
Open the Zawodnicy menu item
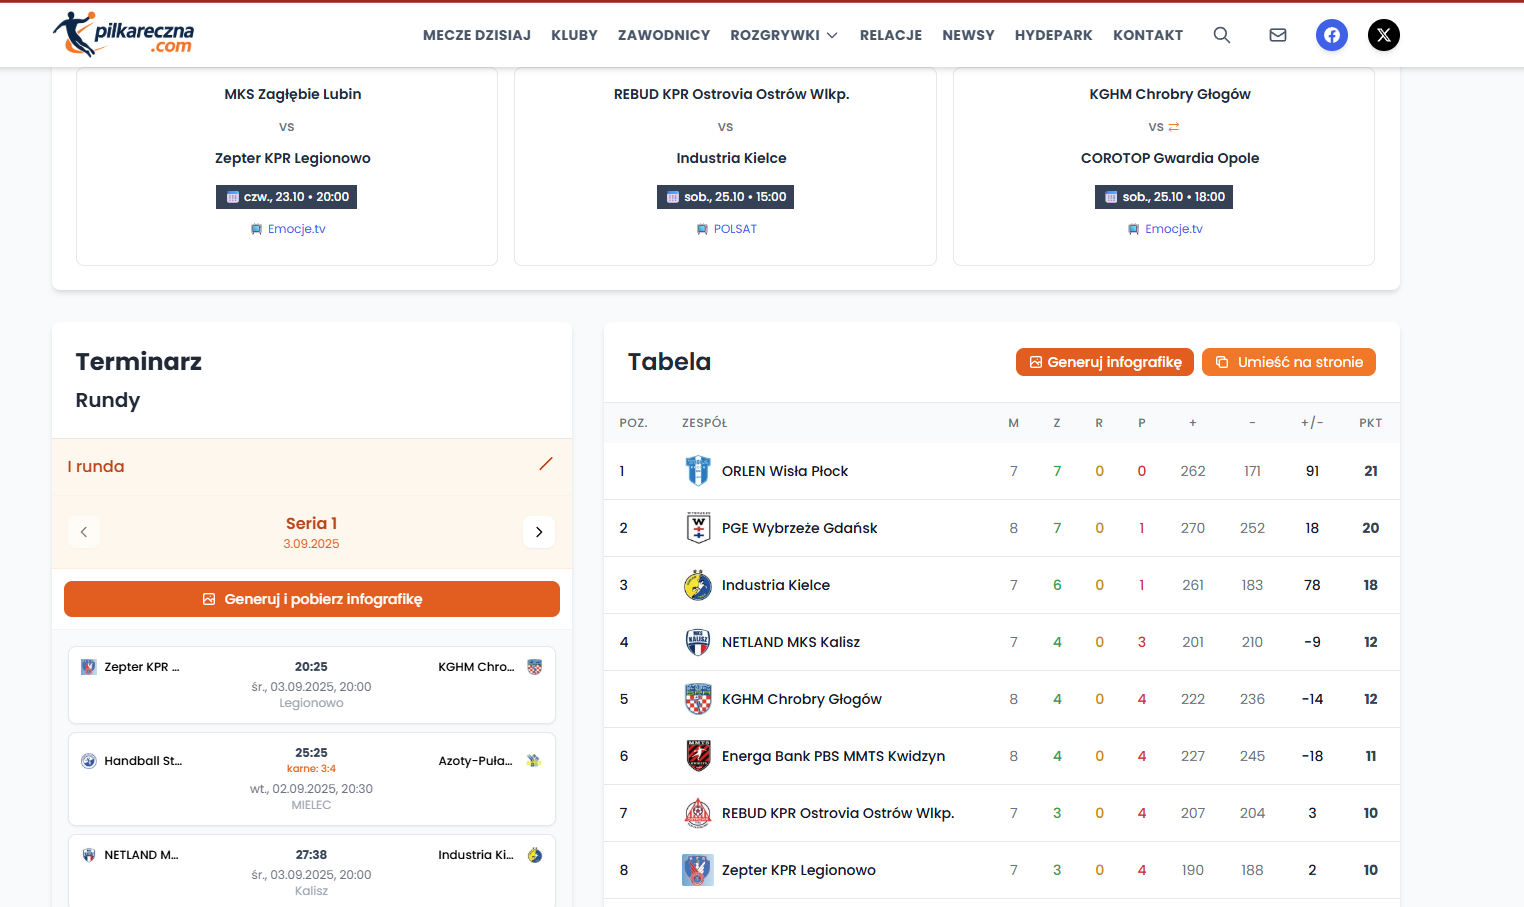(x=663, y=35)
